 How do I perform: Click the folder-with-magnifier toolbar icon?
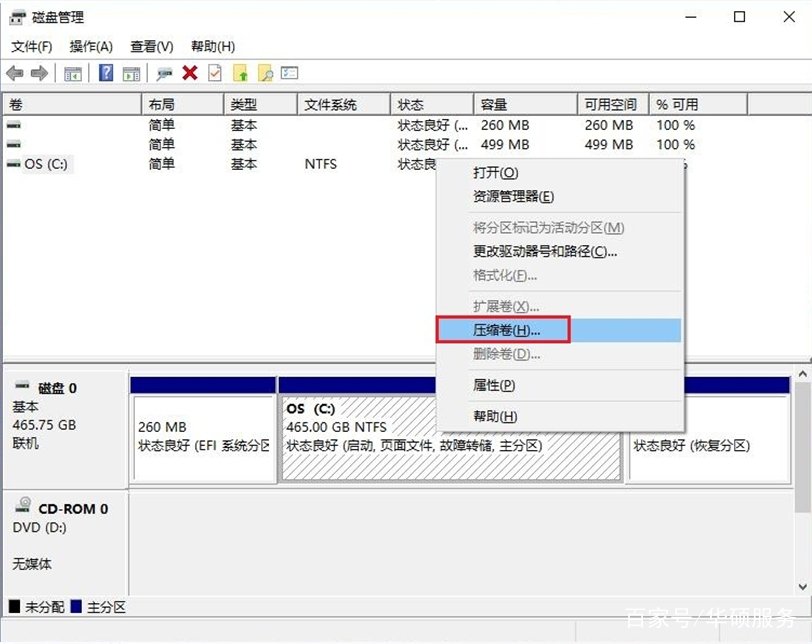pos(266,72)
